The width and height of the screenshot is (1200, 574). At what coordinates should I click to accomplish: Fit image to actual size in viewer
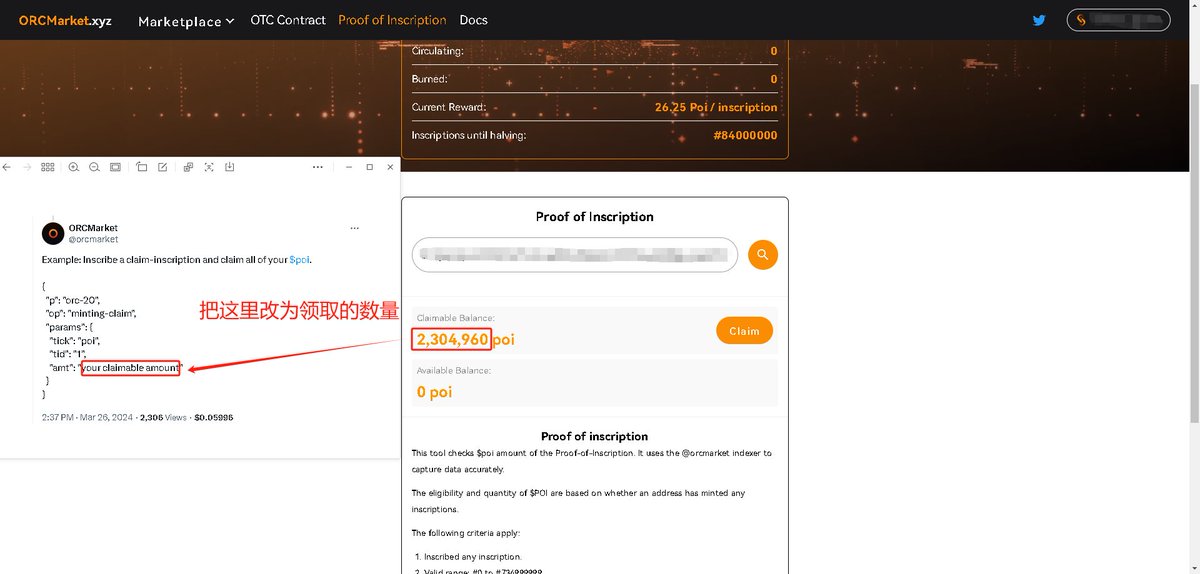coord(115,167)
